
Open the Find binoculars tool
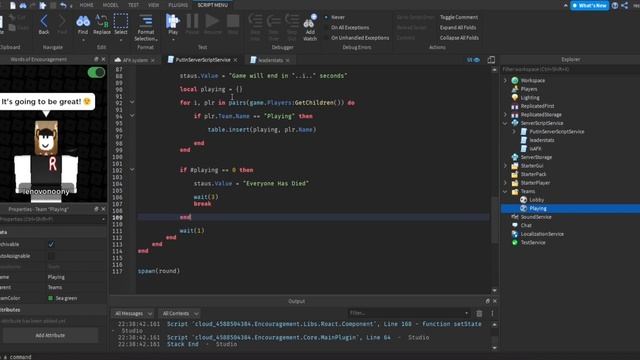pos(83,21)
